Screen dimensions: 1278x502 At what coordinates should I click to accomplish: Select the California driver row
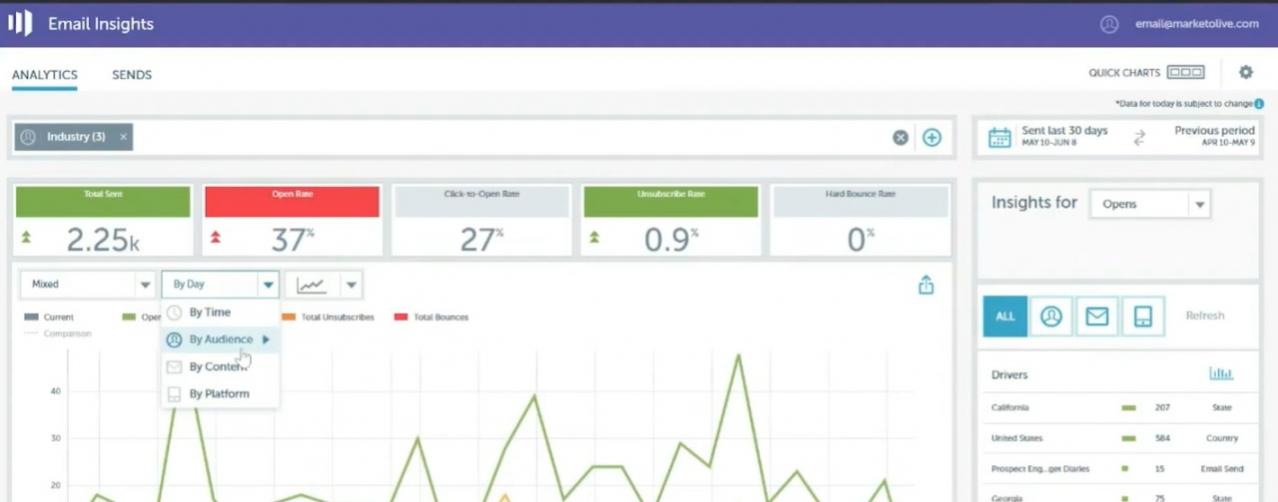(1116, 408)
